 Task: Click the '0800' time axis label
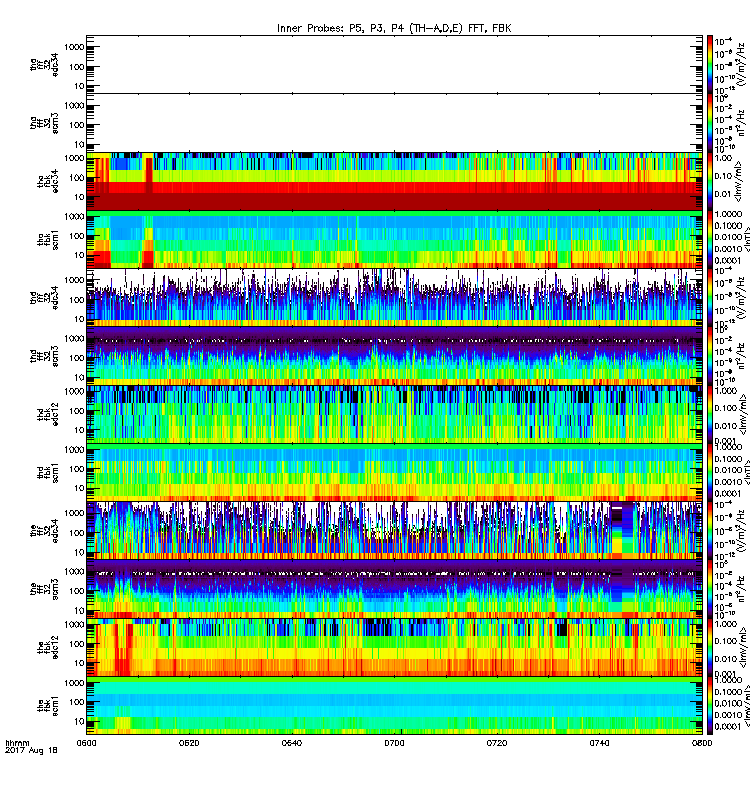pos(702,743)
